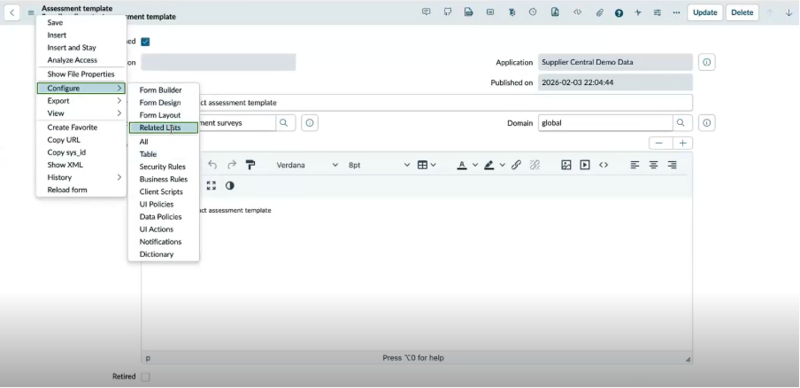This screenshot has width=800, height=388.
Task: Show info for Domain field
Action: tap(707, 123)
